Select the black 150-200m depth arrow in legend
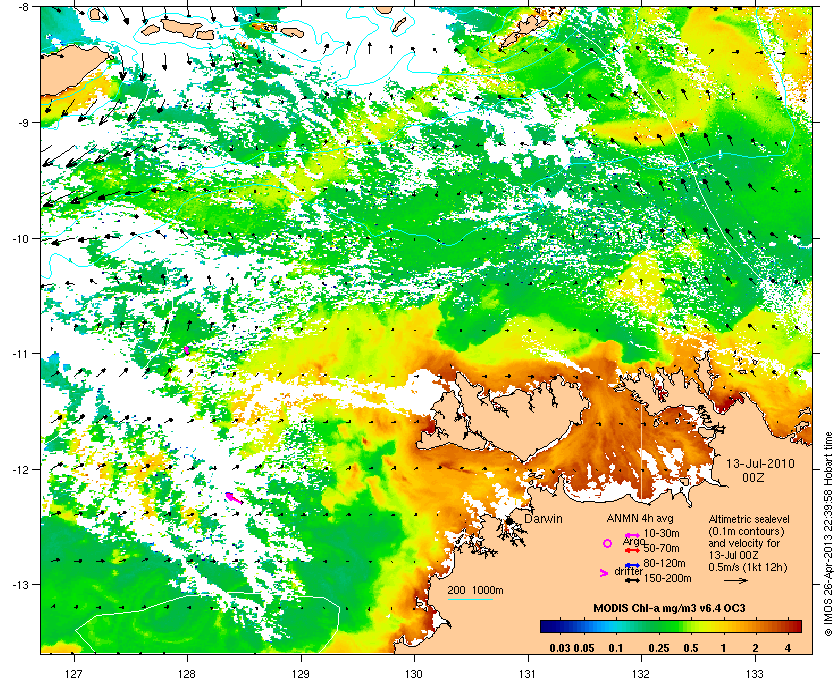Image resolution: width=840 pixels, height=680 pixels. [633, 580]
